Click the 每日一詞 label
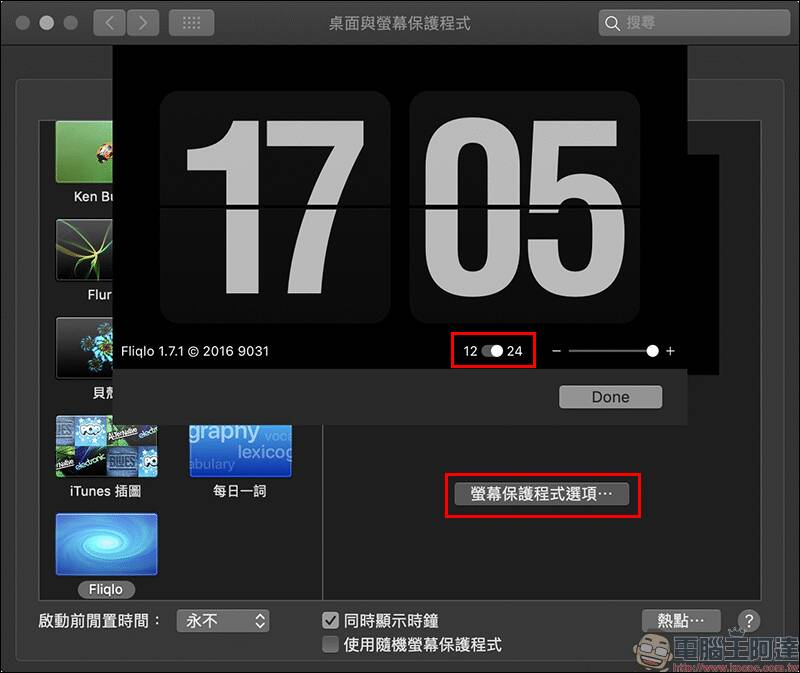Image resolution: width=800 pixels, height=673 pixels. click(240, 491)
